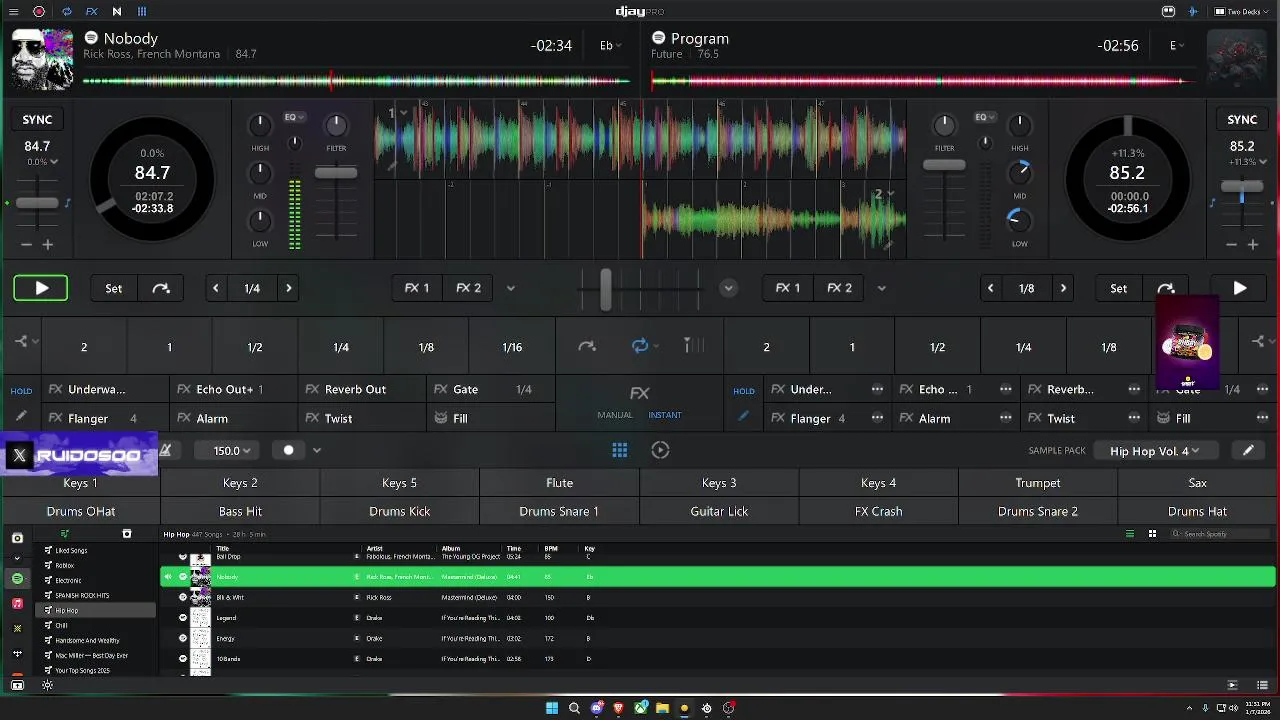Toggle HOLD on left FX pads
The height and width of the screenshot is (720, 1280).
click(x=21, y=391)
